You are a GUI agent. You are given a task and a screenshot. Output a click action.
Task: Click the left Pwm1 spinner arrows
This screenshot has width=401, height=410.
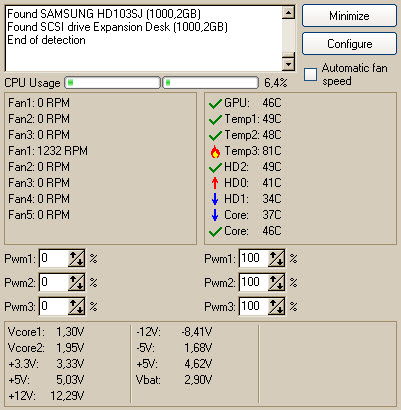[76, 259]
